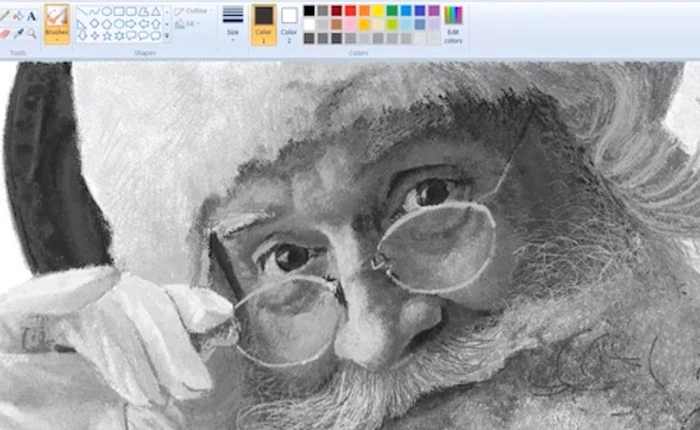
Task: Pick the turquoise blue palette swatch
Action: [x=406, y=11]
